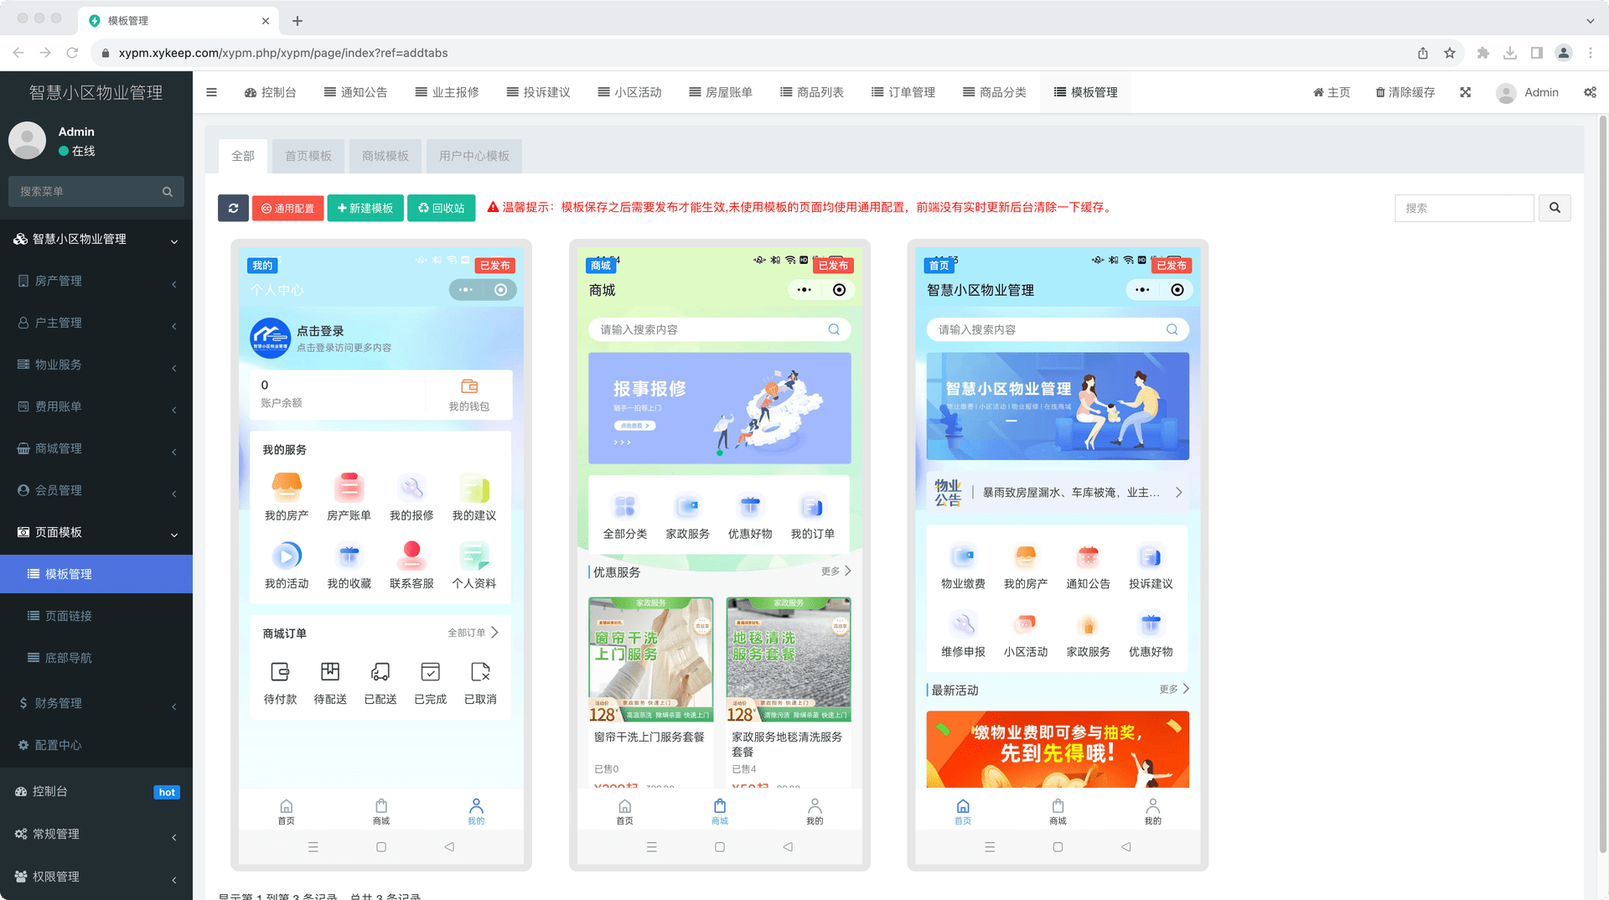The width and height of the screenshot is (1609, 900).
Task: Toggle the sidebar hamburger menu icon
Action: pos(211,92)
